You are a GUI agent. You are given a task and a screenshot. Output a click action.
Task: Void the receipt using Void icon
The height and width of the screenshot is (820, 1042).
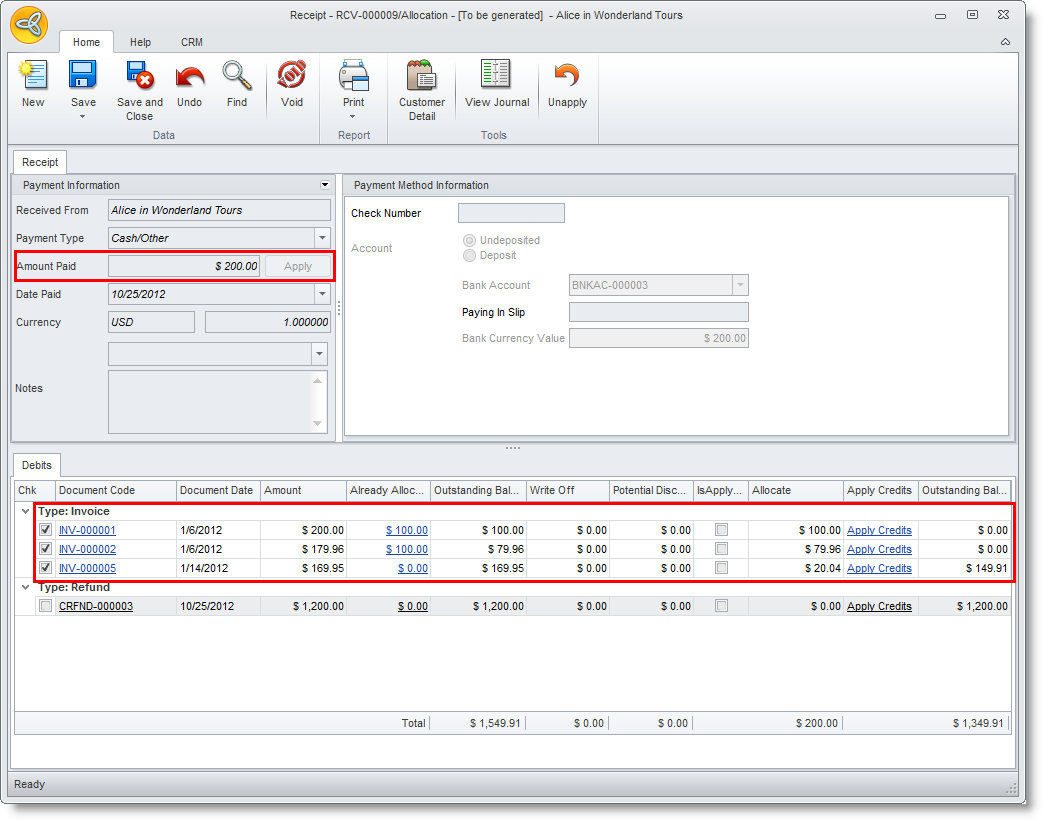(x=291, y=77)
